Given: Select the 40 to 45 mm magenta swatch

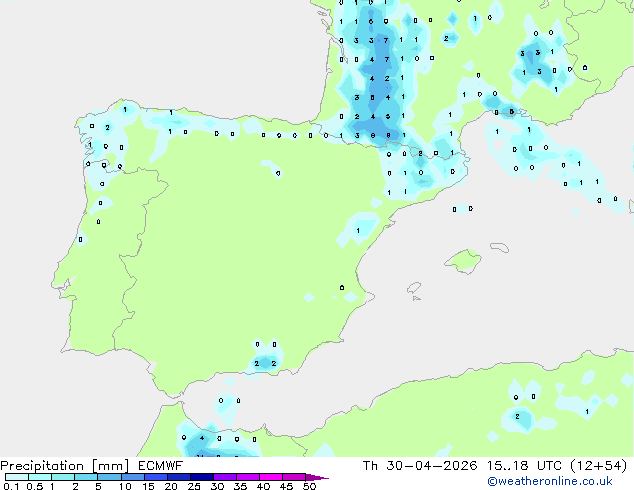Looking at the screenshot, I should point(271,477).
